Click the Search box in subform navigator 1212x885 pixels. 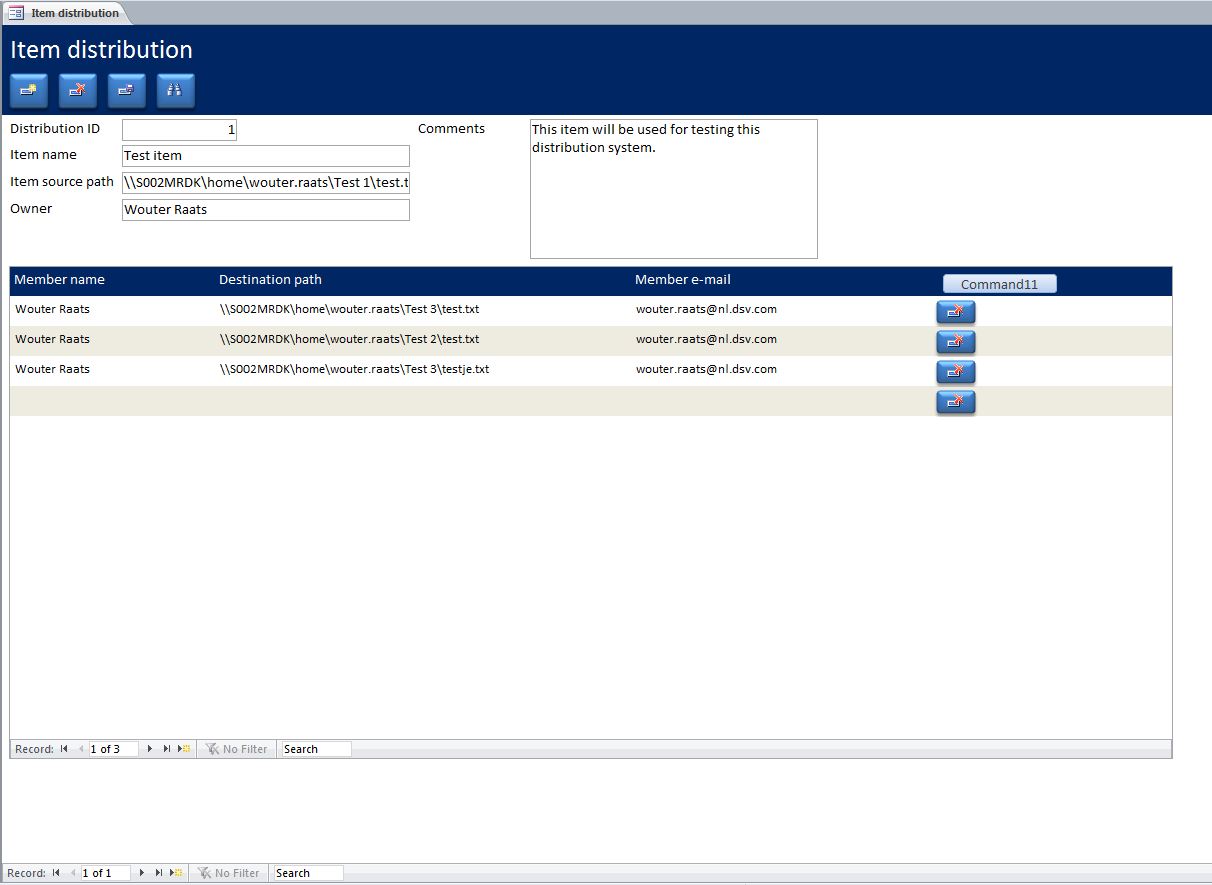[316, 749]
